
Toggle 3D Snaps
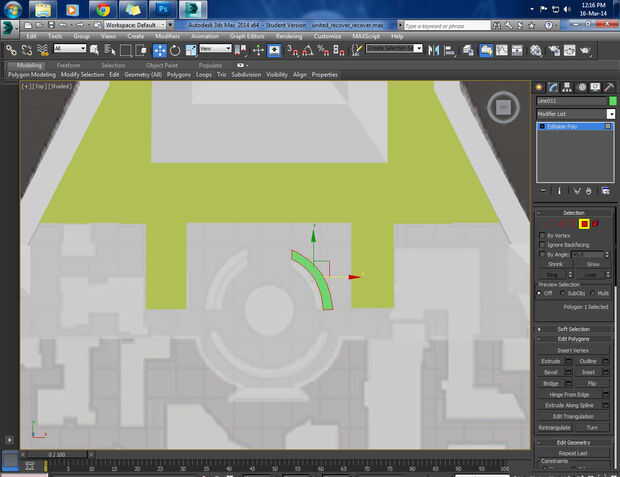(x=293, y=50)
